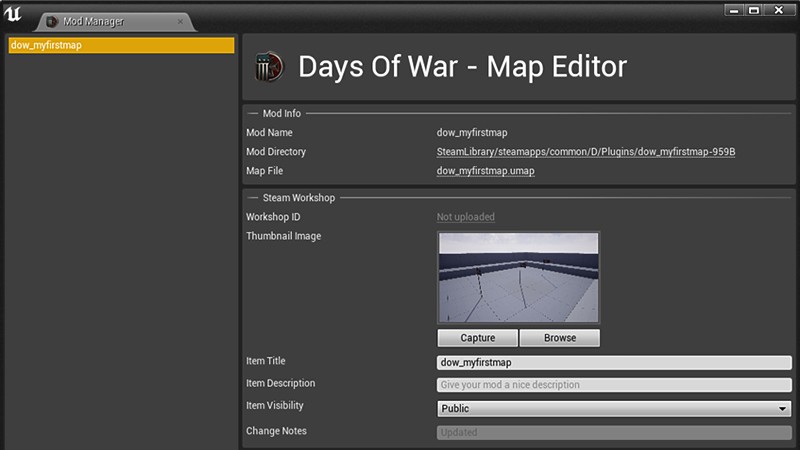The height and width of the screenshot is (450, 800).
Task: Close the Mod Manager tab
Action: click(180, 21)
